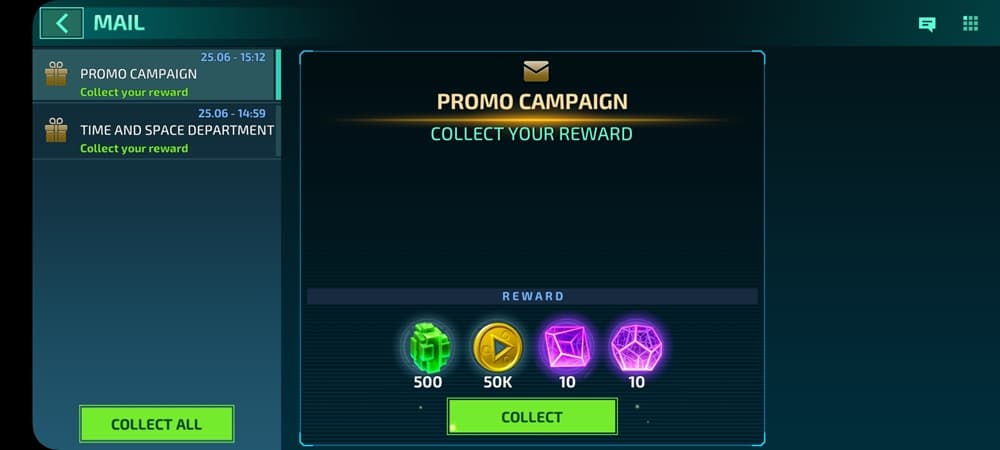The height and width of the screenshot is (450, 1000).
Task: Open the chat speech bubble icon
Action: pos(927,24)
